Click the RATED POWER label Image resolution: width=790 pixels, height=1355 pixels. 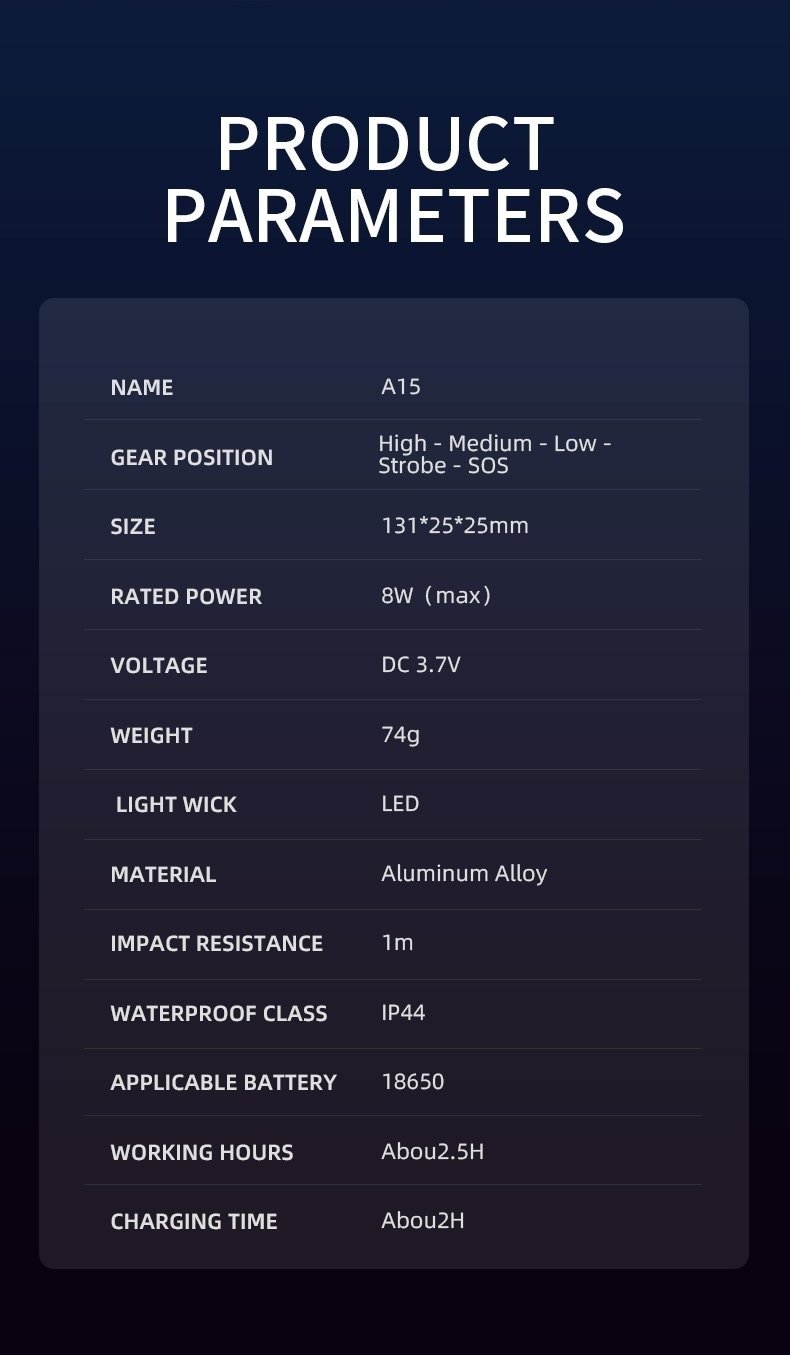click(x=186, y=597)
